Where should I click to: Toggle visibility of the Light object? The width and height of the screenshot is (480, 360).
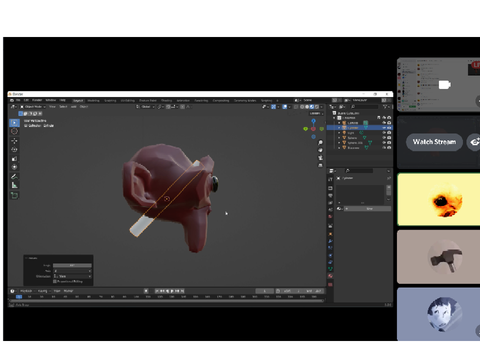tap(384, 133)
